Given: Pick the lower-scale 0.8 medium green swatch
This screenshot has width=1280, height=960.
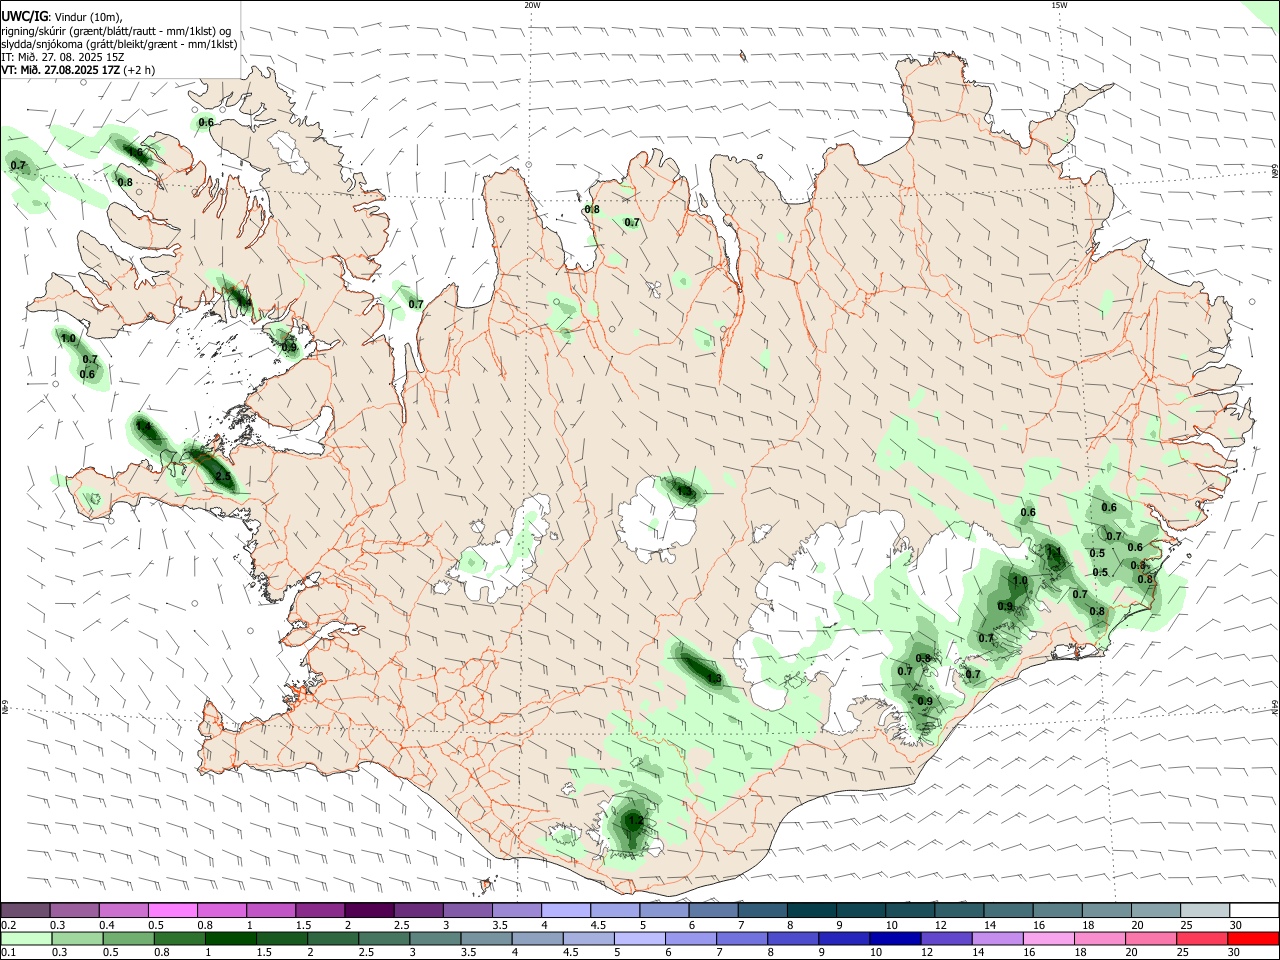Looking at the screenshot, I should 180,939.
